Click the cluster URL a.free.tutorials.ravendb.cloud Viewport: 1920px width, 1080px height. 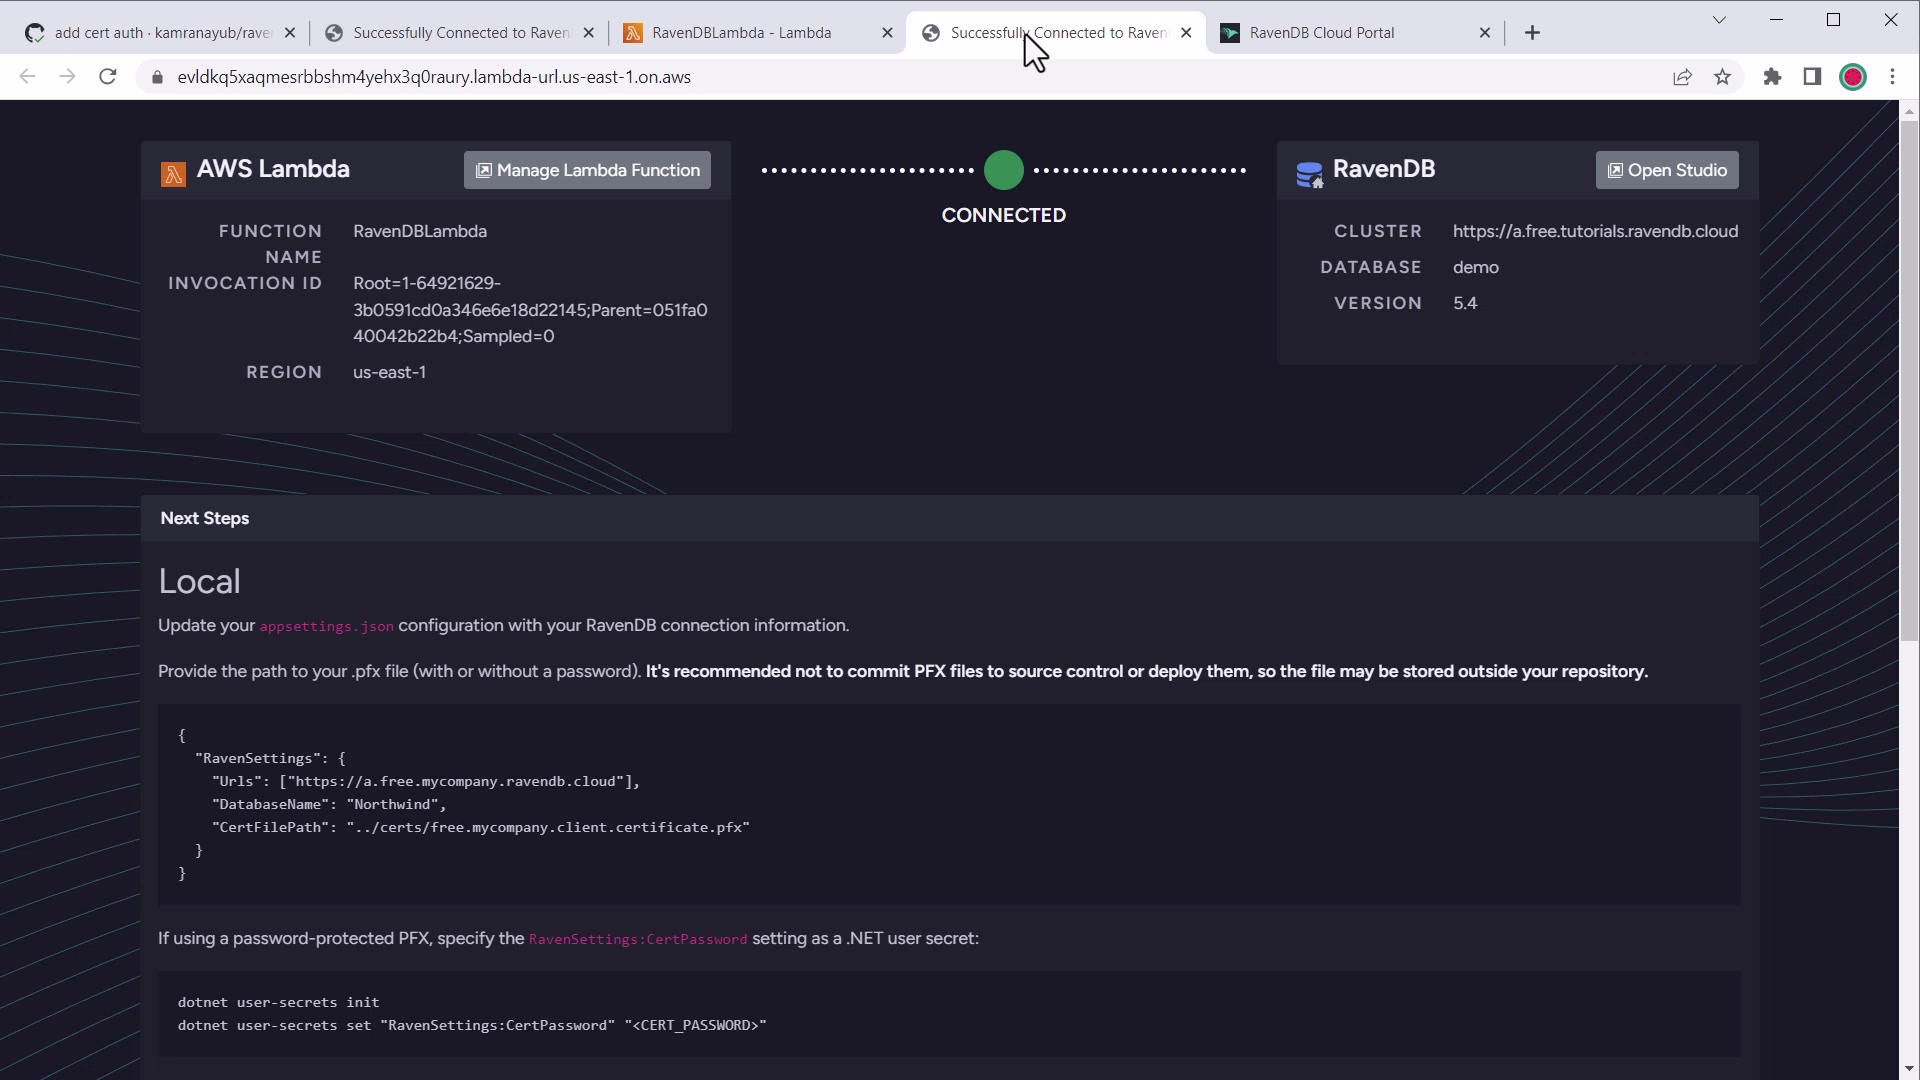(1595, 231)
